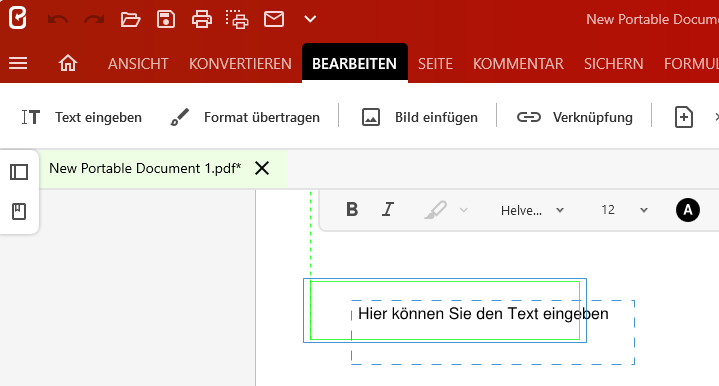719x386 pixels.
Task: Click into the text 'Hier können Sie den Text eingeben'
Action: 483,314
